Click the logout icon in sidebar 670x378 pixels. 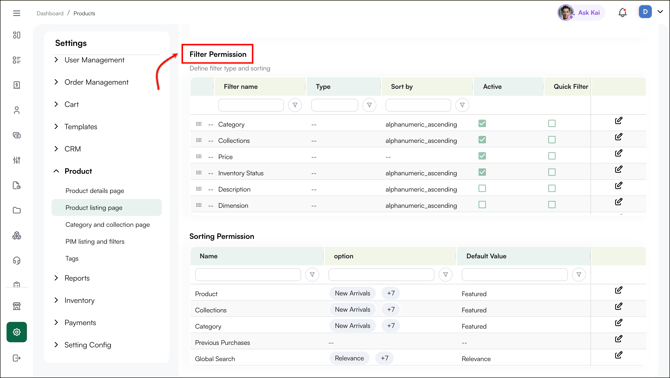point(17,358)
